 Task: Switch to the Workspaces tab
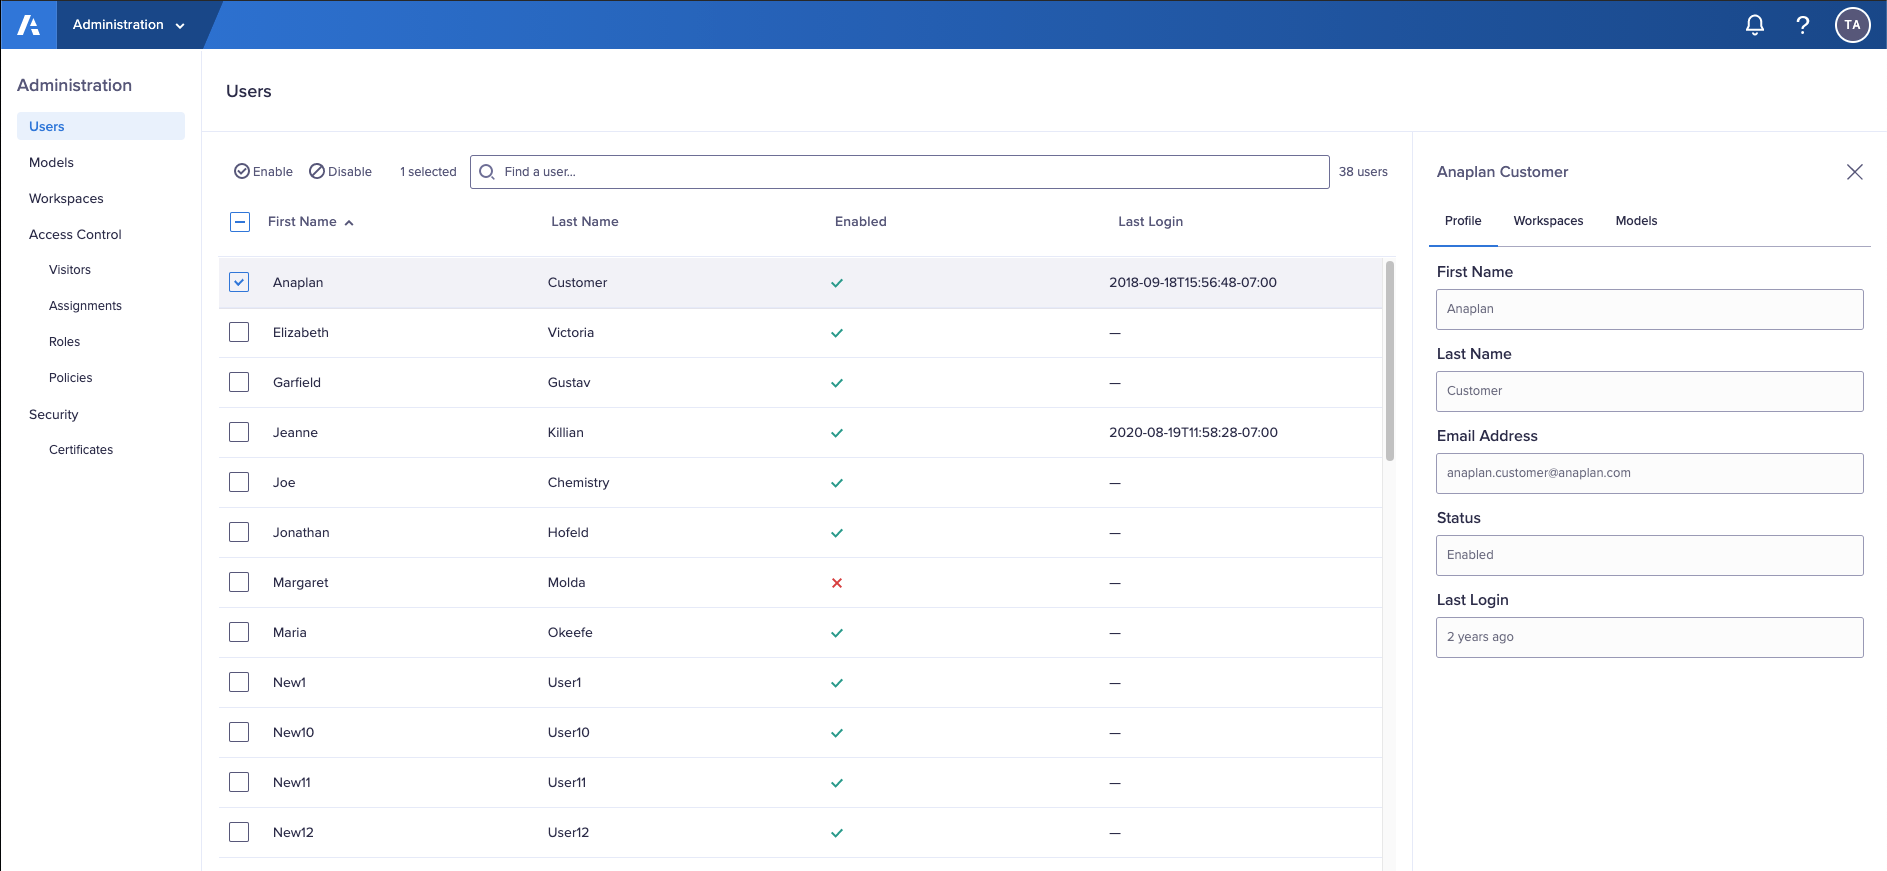(x=1548, y=221)
